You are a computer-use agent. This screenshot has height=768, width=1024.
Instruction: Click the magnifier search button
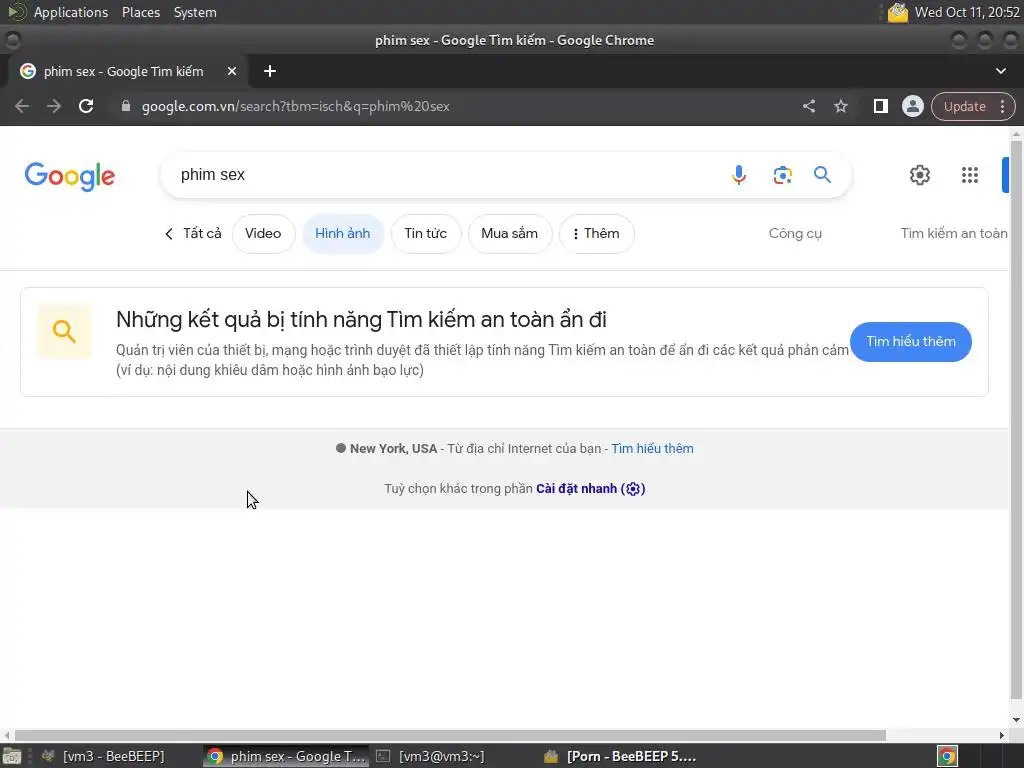(x=822, y=175)
